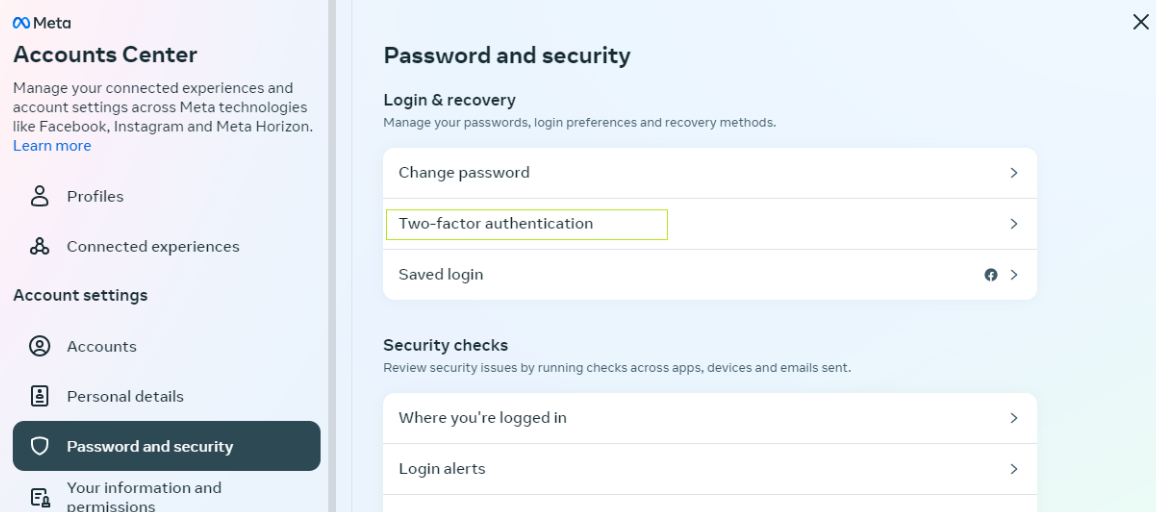Click the sidebar vertical scrollbar
This screenshot has height=512, width=1156.
332,250
